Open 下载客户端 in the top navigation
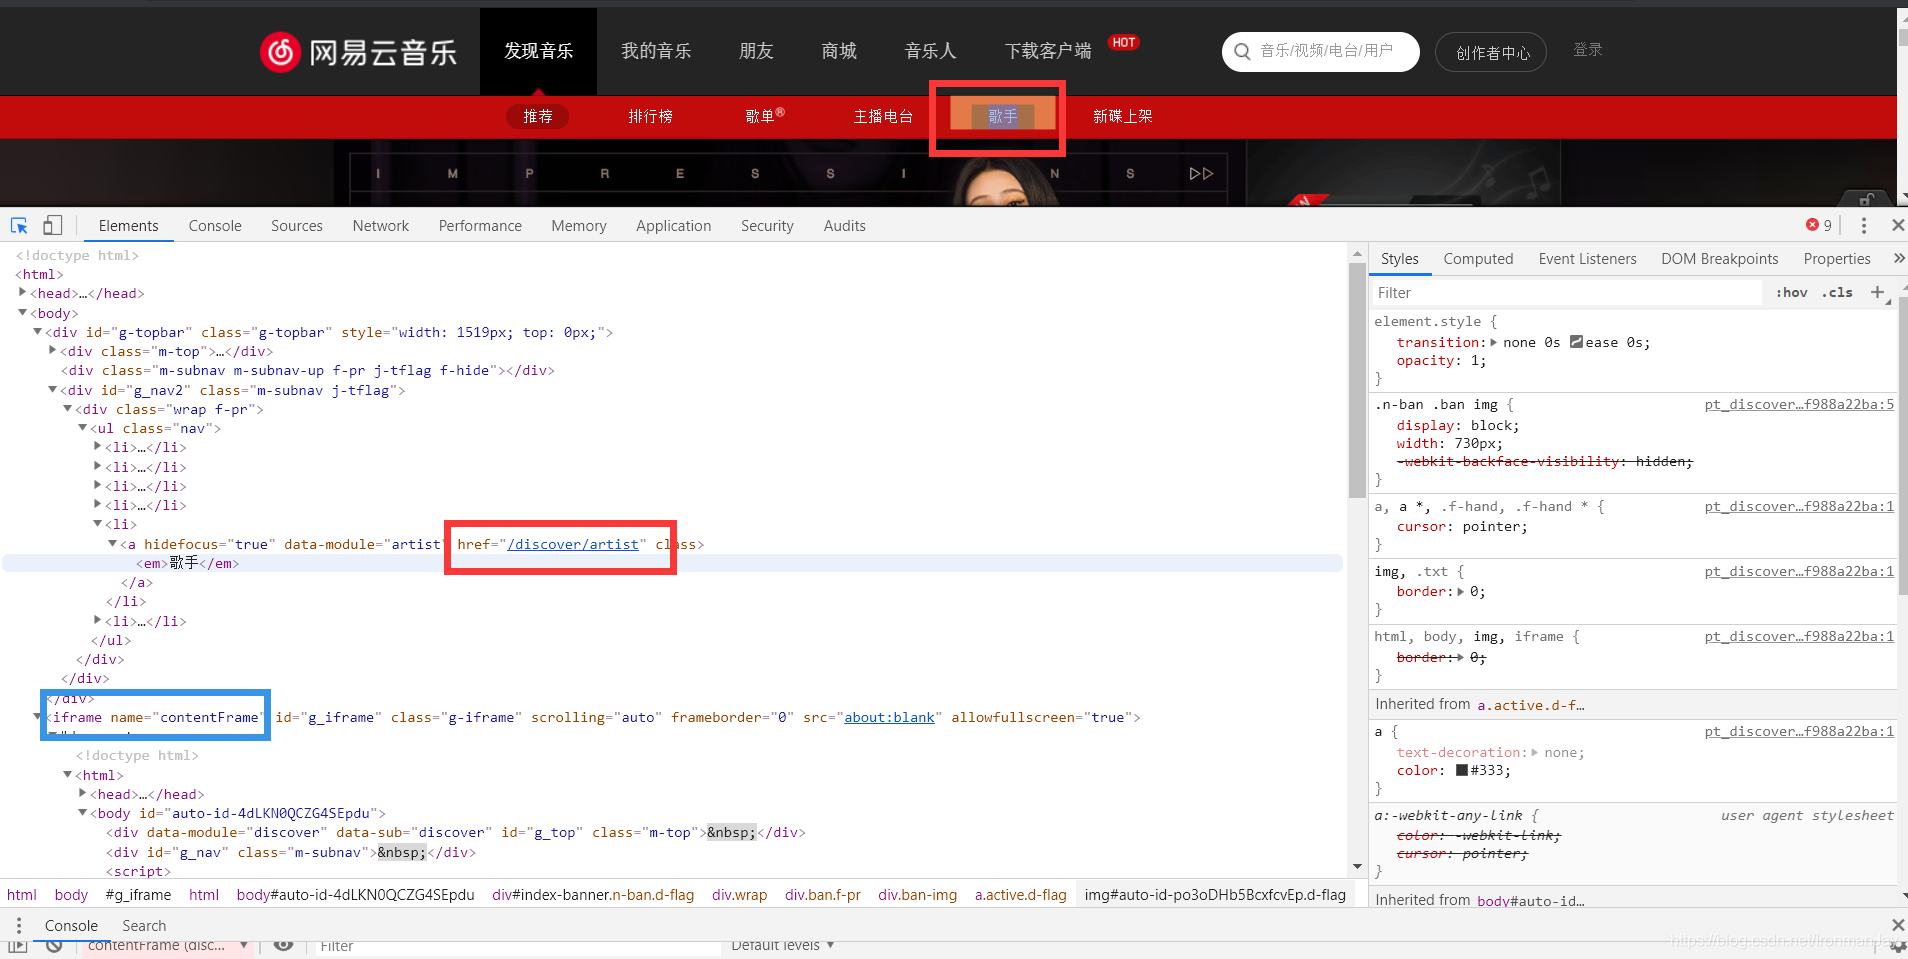1908x959 pixels. pyautogui.click(x=1048, y=51)
